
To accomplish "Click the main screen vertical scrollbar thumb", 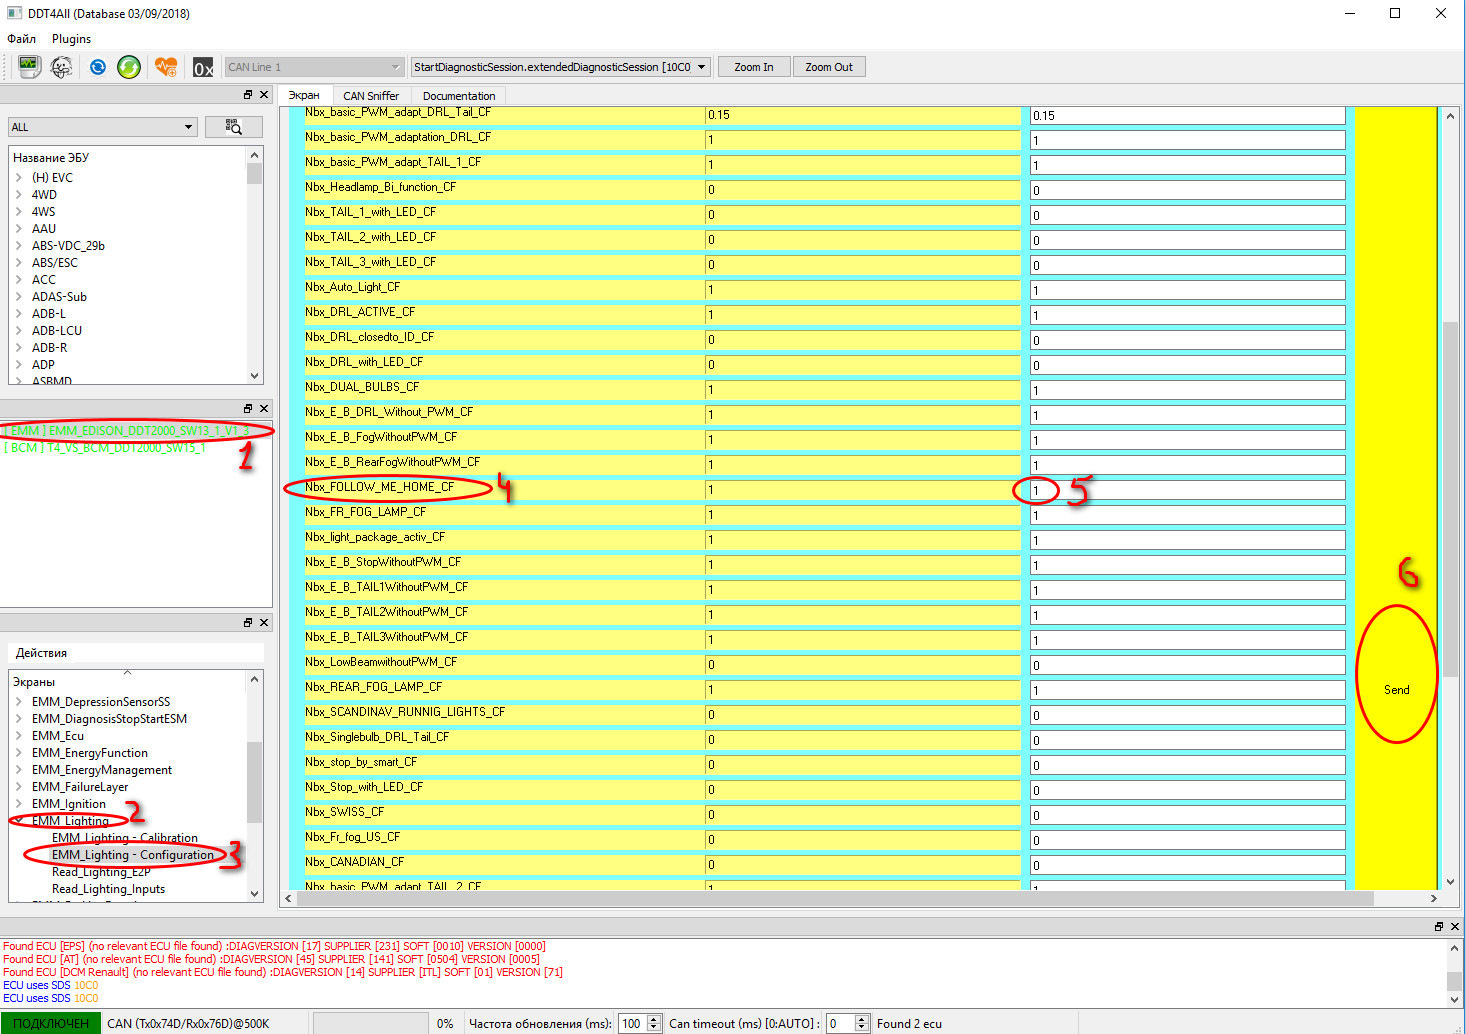I will click(1450, 499).
